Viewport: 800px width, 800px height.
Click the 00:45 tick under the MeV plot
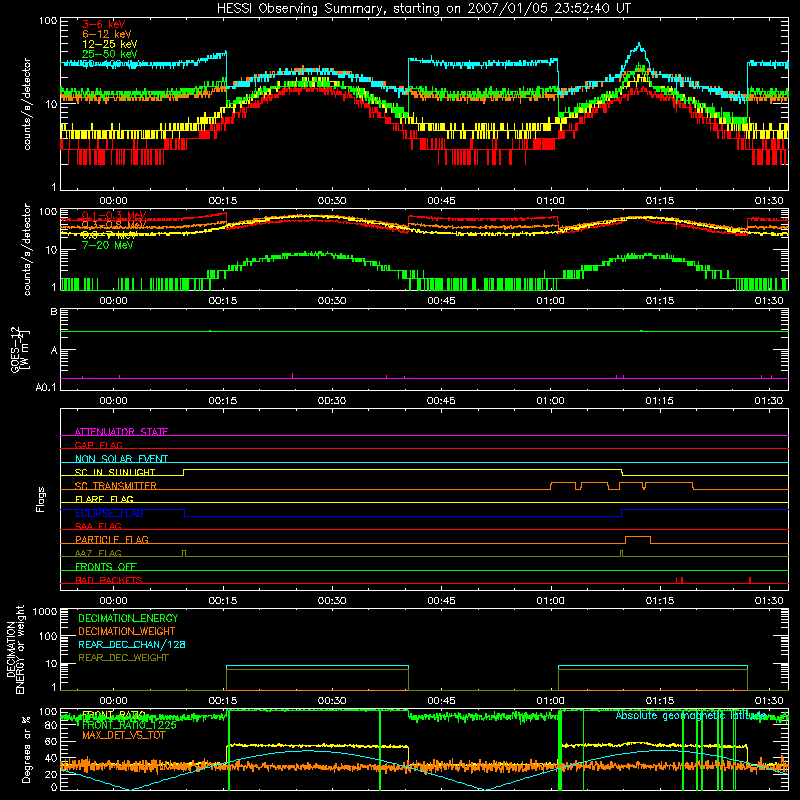(441, 301)
